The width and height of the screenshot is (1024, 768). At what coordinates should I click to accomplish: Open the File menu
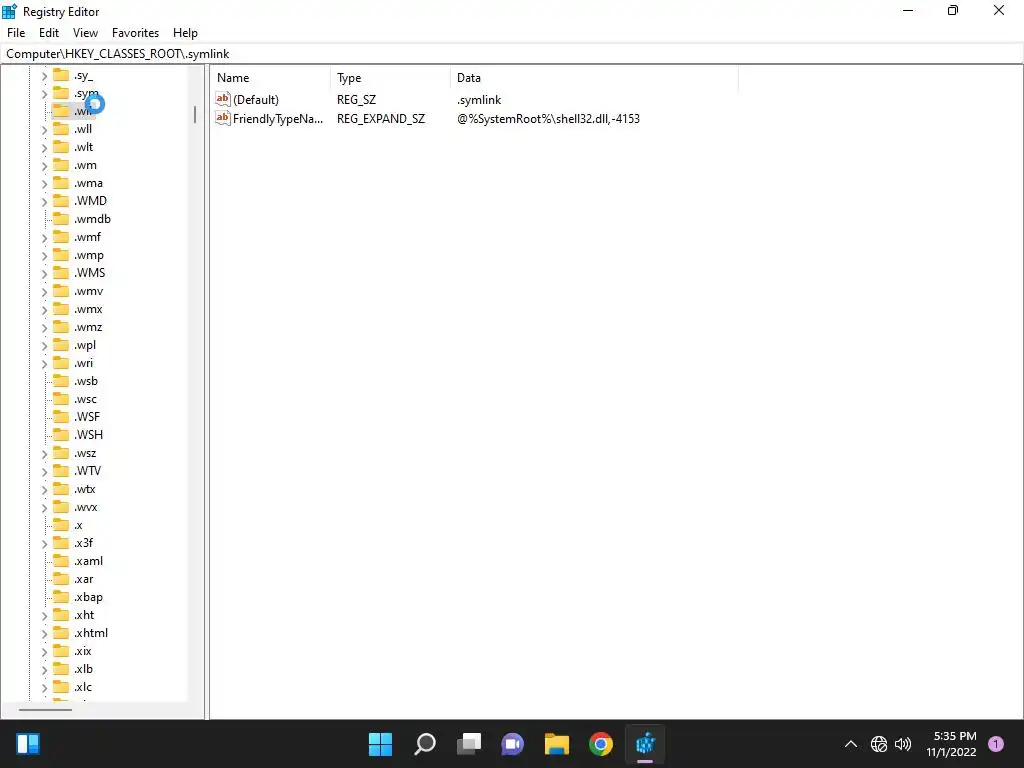point(16,33)
